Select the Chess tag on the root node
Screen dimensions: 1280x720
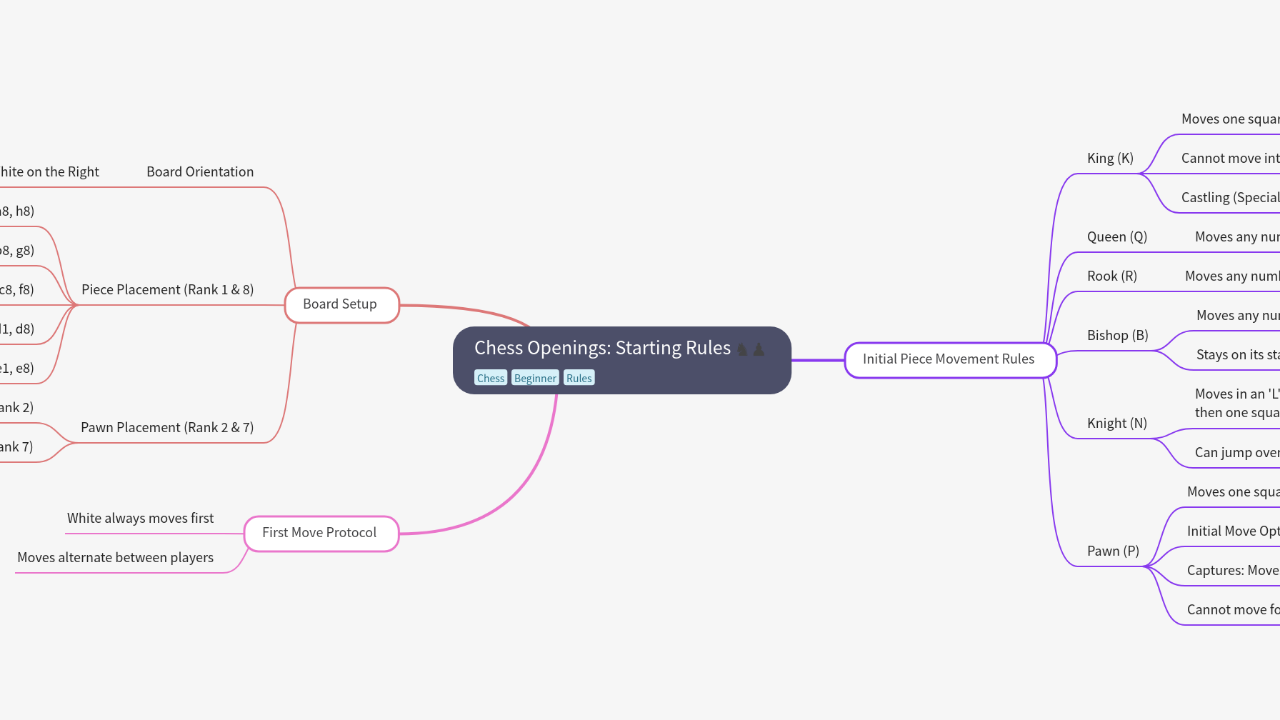491,377
